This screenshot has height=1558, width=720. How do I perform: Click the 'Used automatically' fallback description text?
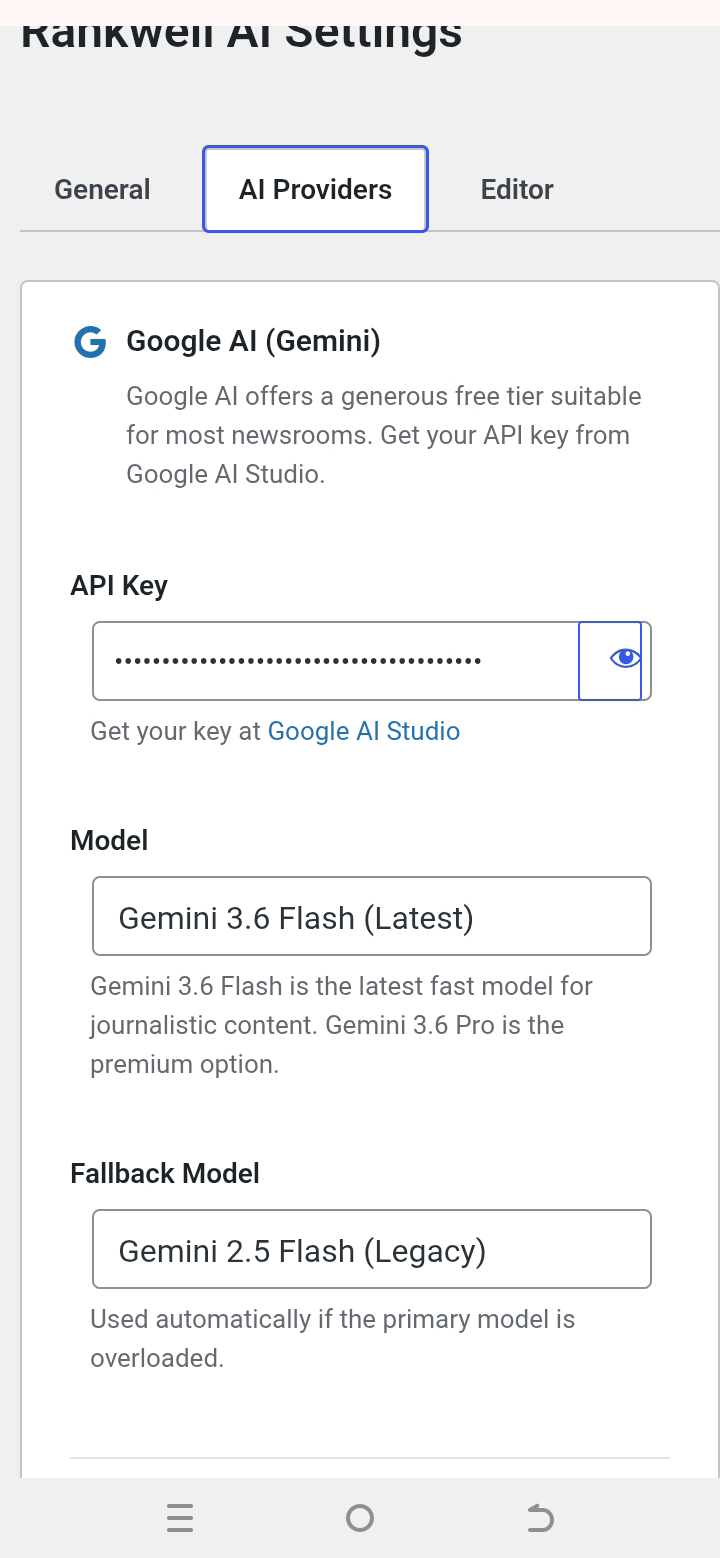pyautogui.click(x=333, y=1338)
